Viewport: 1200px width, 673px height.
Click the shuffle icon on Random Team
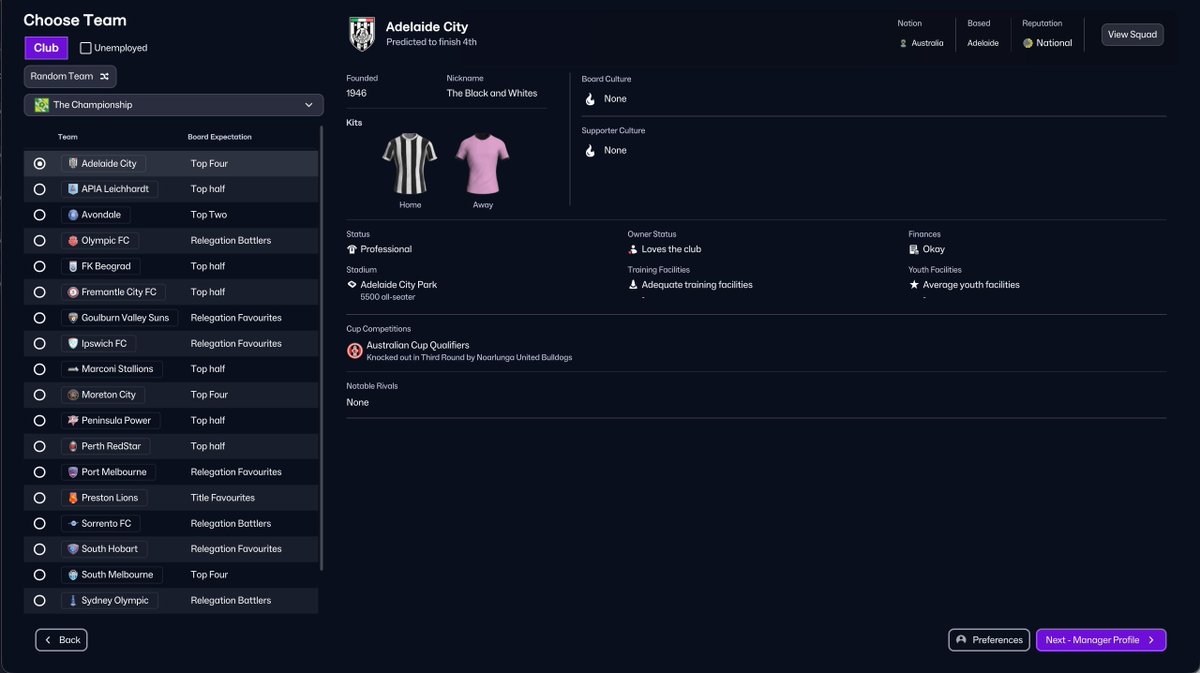click(x=104, y=76)
